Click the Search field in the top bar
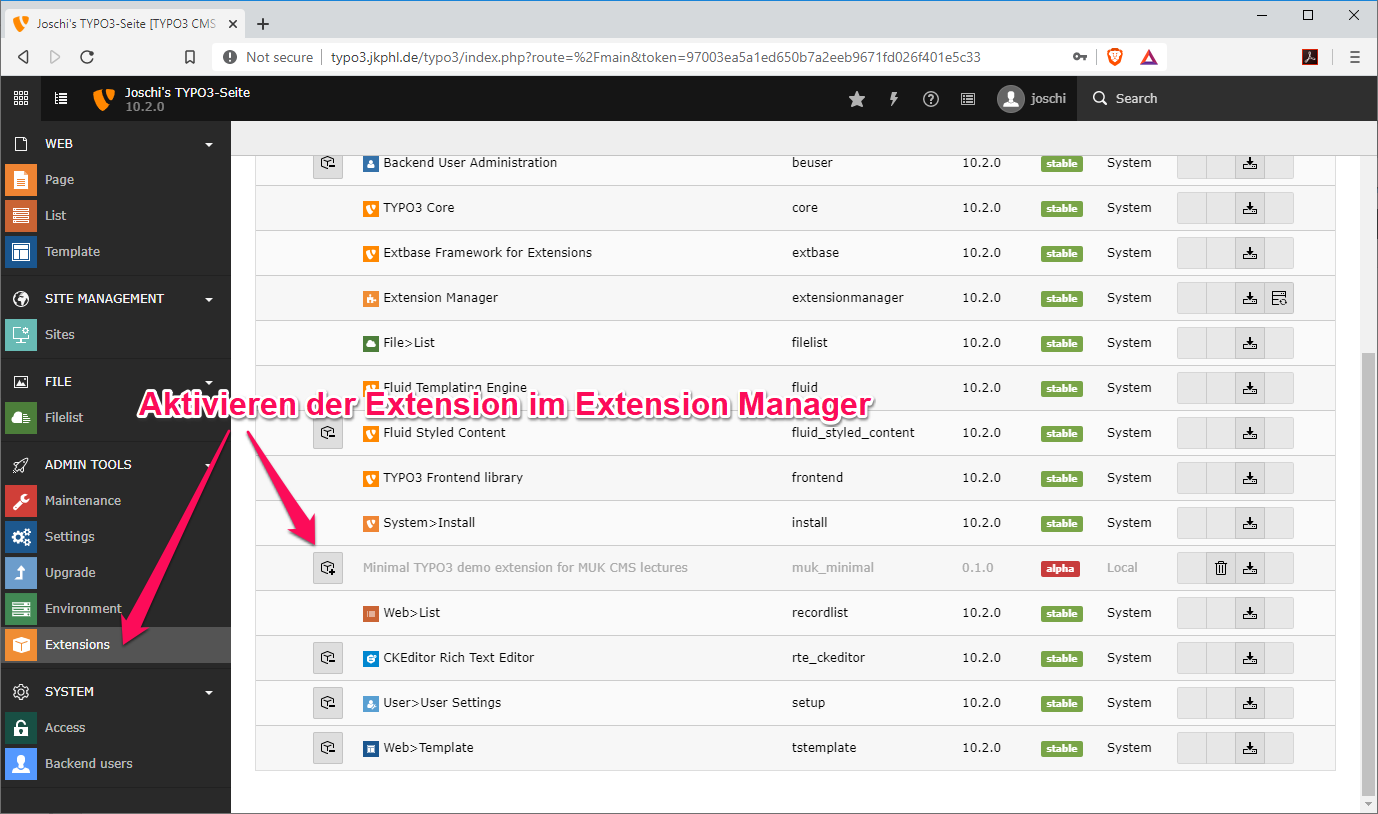Viewport: 1378px width, 814px height. tap(1135, 98)
